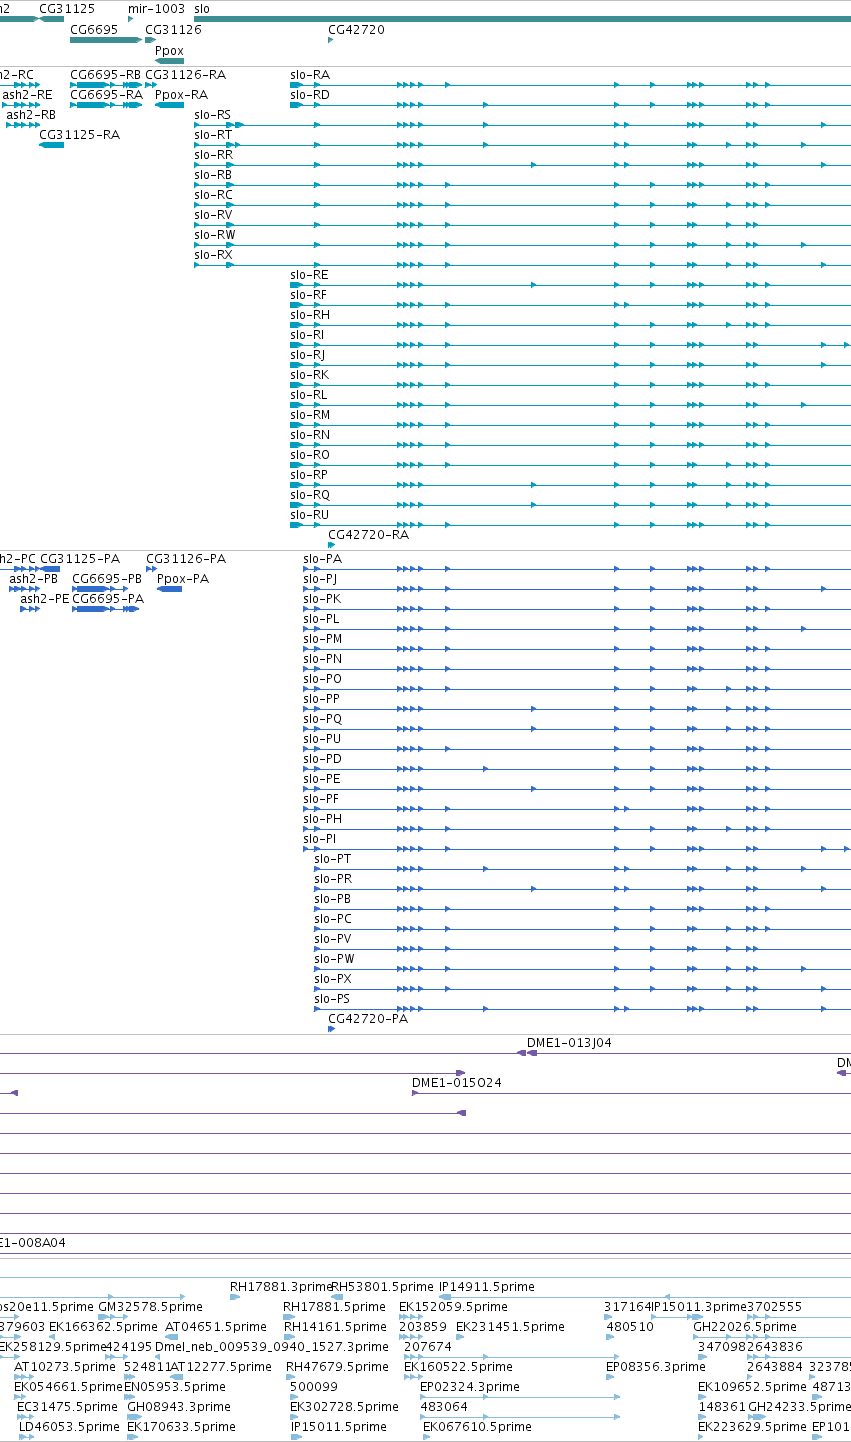Click the CG6695-RB transcript label

pos(105,75)
